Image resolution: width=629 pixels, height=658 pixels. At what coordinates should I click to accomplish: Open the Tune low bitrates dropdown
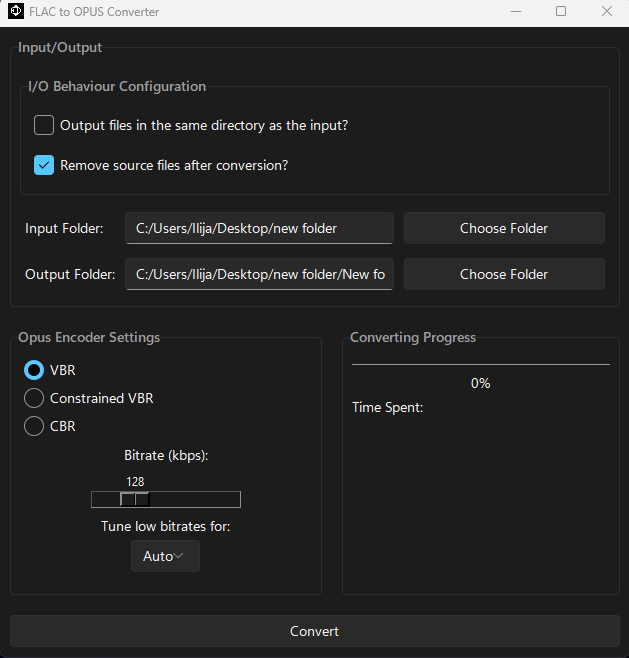[165, 556]
